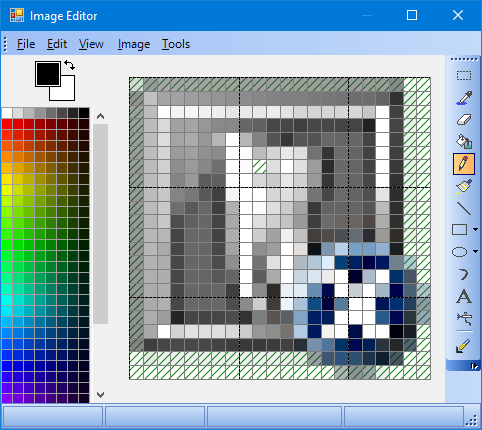
Task: Open the Tools menu
Action: click(176, 44)
